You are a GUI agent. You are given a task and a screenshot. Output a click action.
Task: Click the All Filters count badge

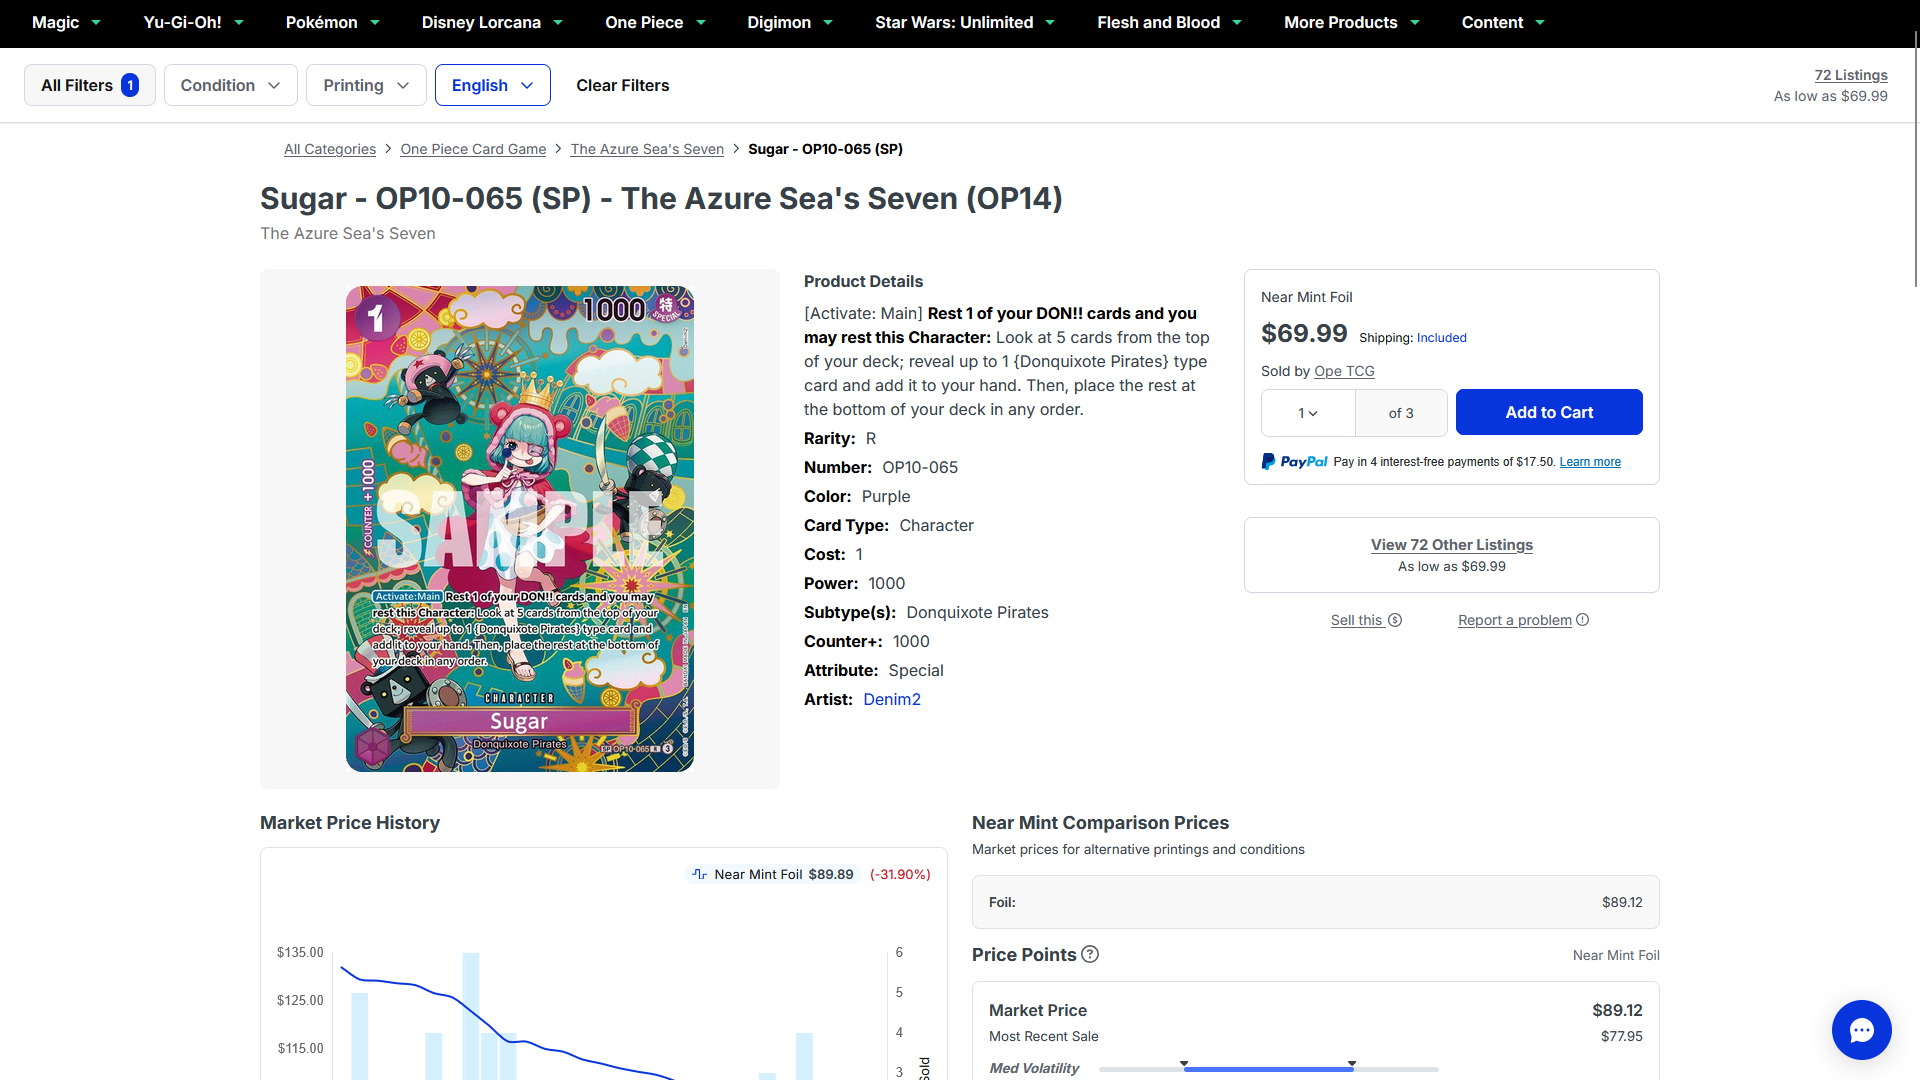point(130,85)
